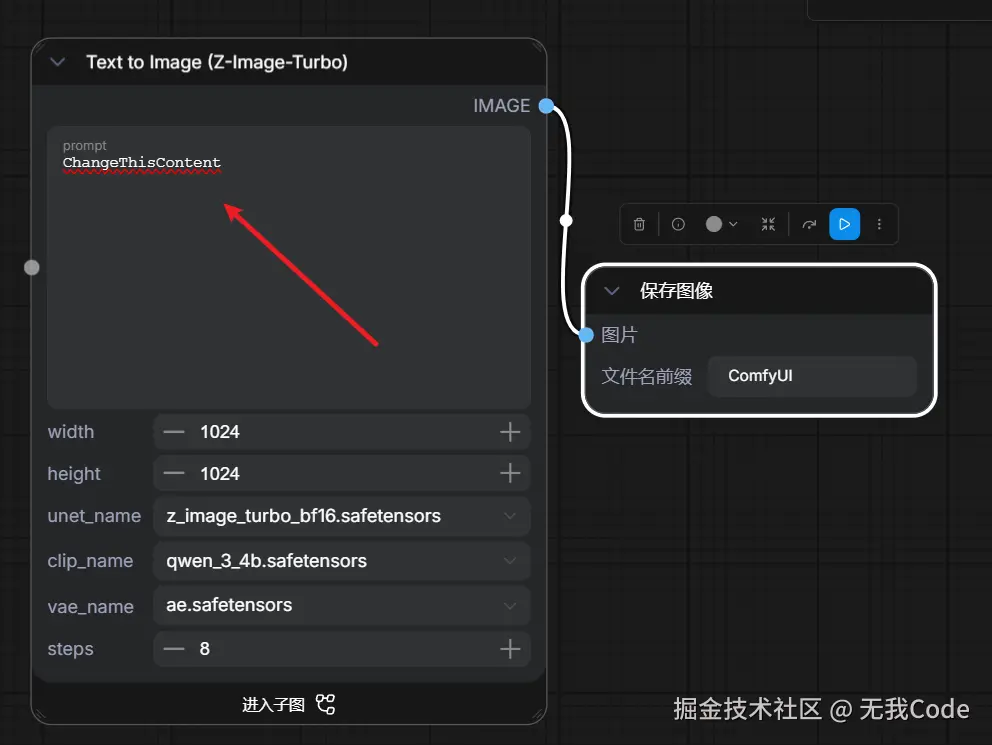Click the steps value 8

204,649
